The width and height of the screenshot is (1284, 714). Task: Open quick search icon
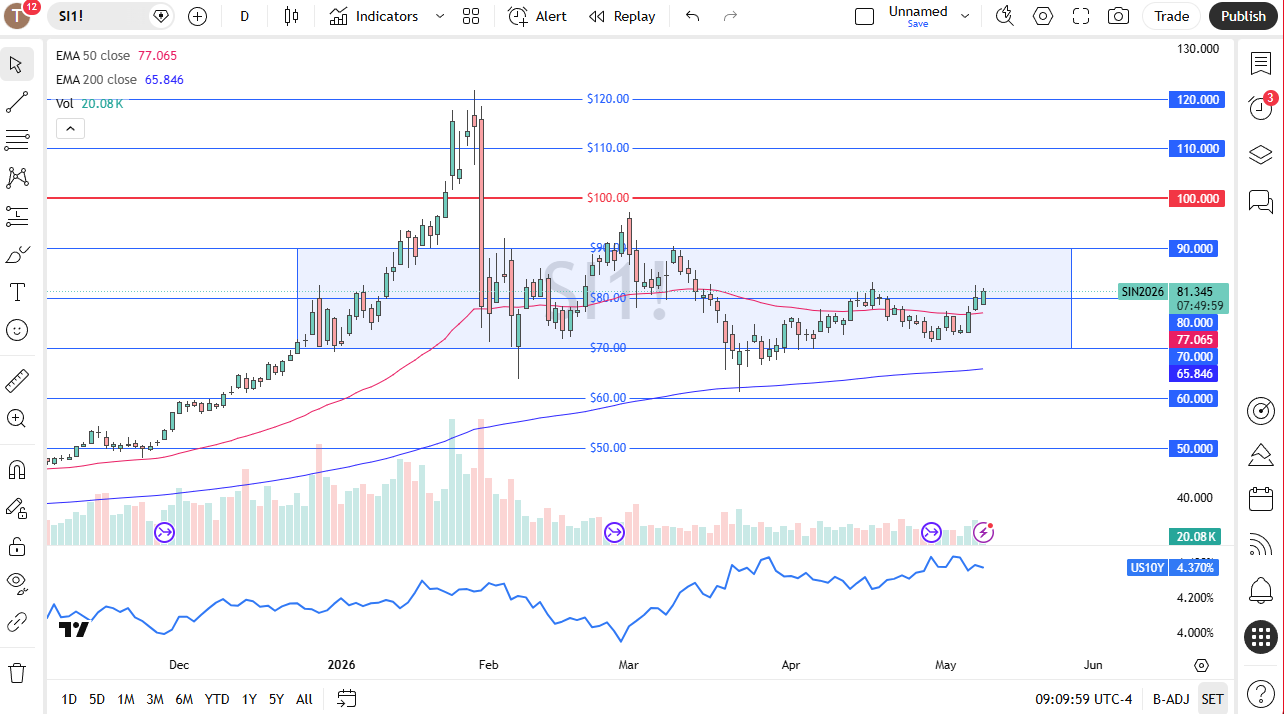pos(1005,16)
